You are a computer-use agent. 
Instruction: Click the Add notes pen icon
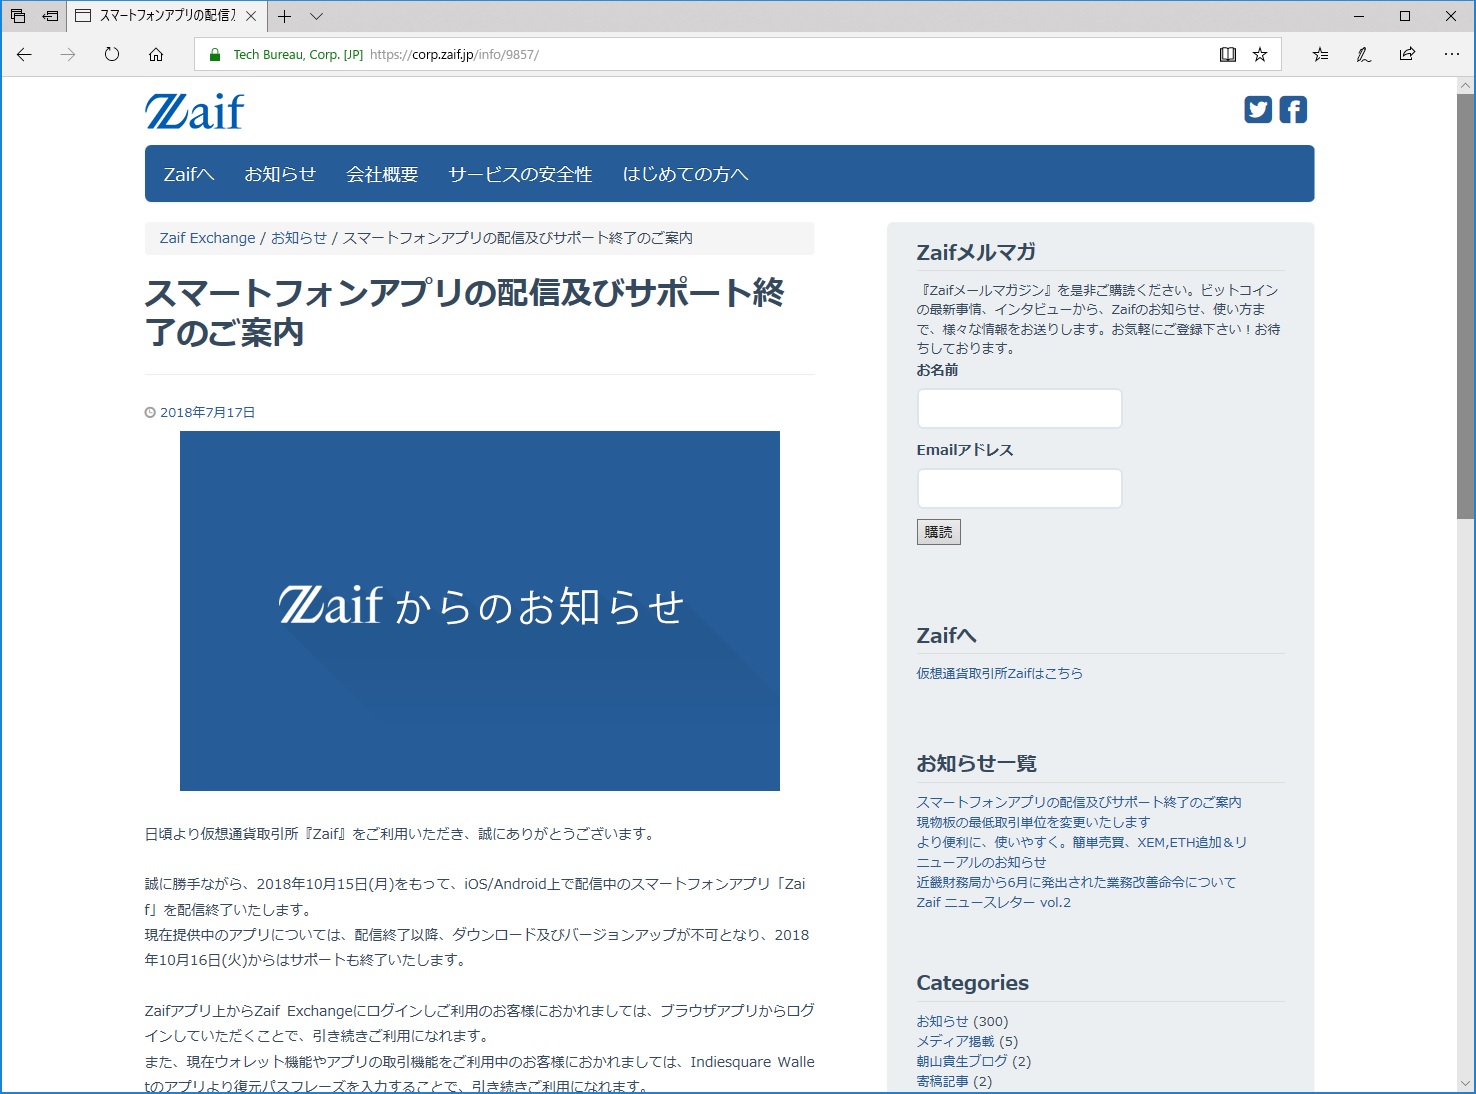click(1364, 55)
